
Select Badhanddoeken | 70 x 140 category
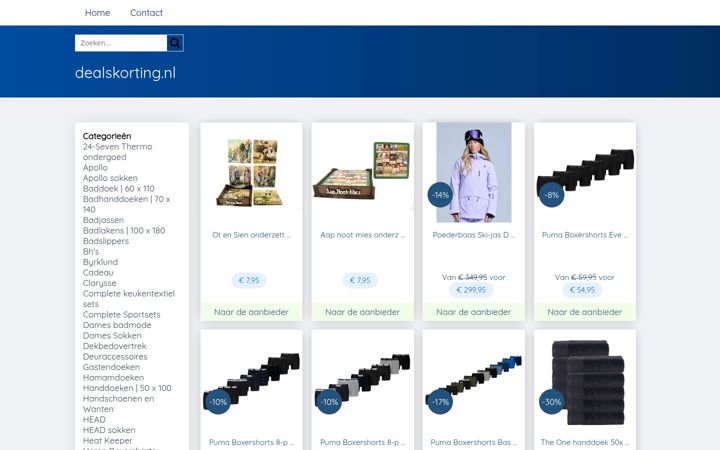point(126,204)
